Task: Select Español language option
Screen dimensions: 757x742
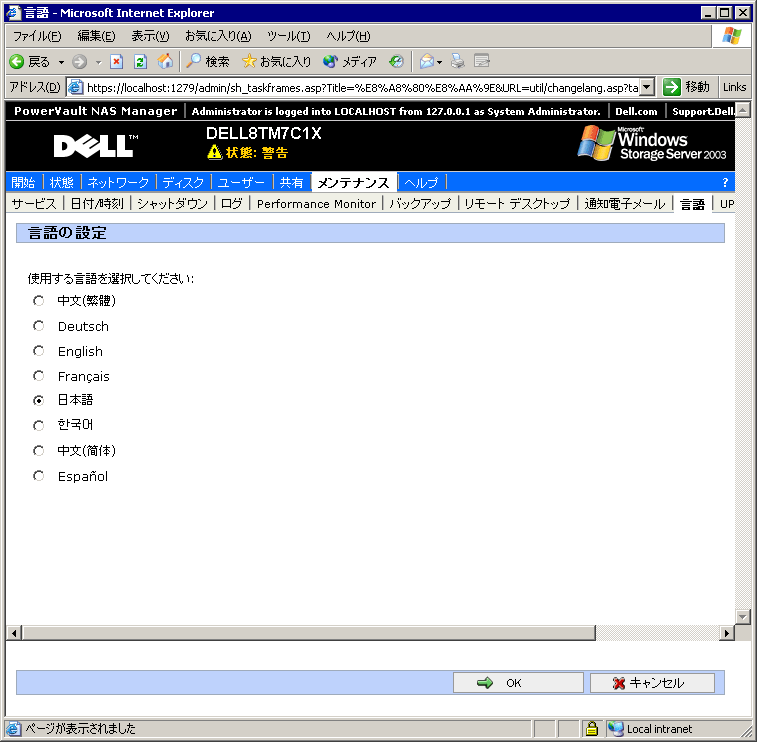Action: 39,476
